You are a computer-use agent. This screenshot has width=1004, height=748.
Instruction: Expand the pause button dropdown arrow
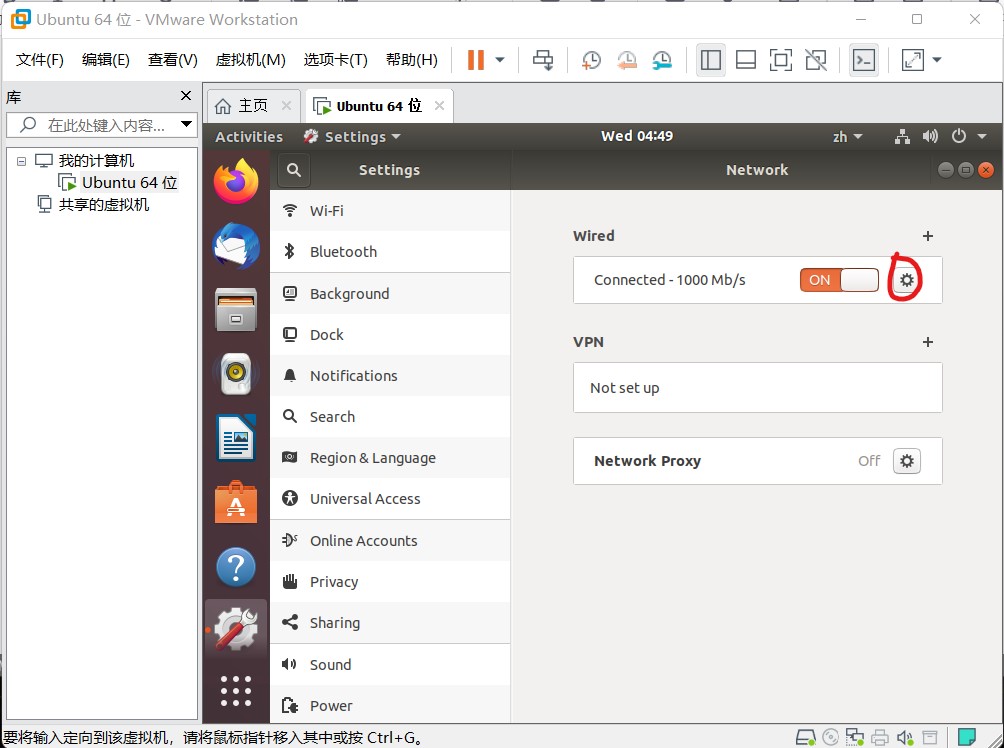(x=500, y=60)
